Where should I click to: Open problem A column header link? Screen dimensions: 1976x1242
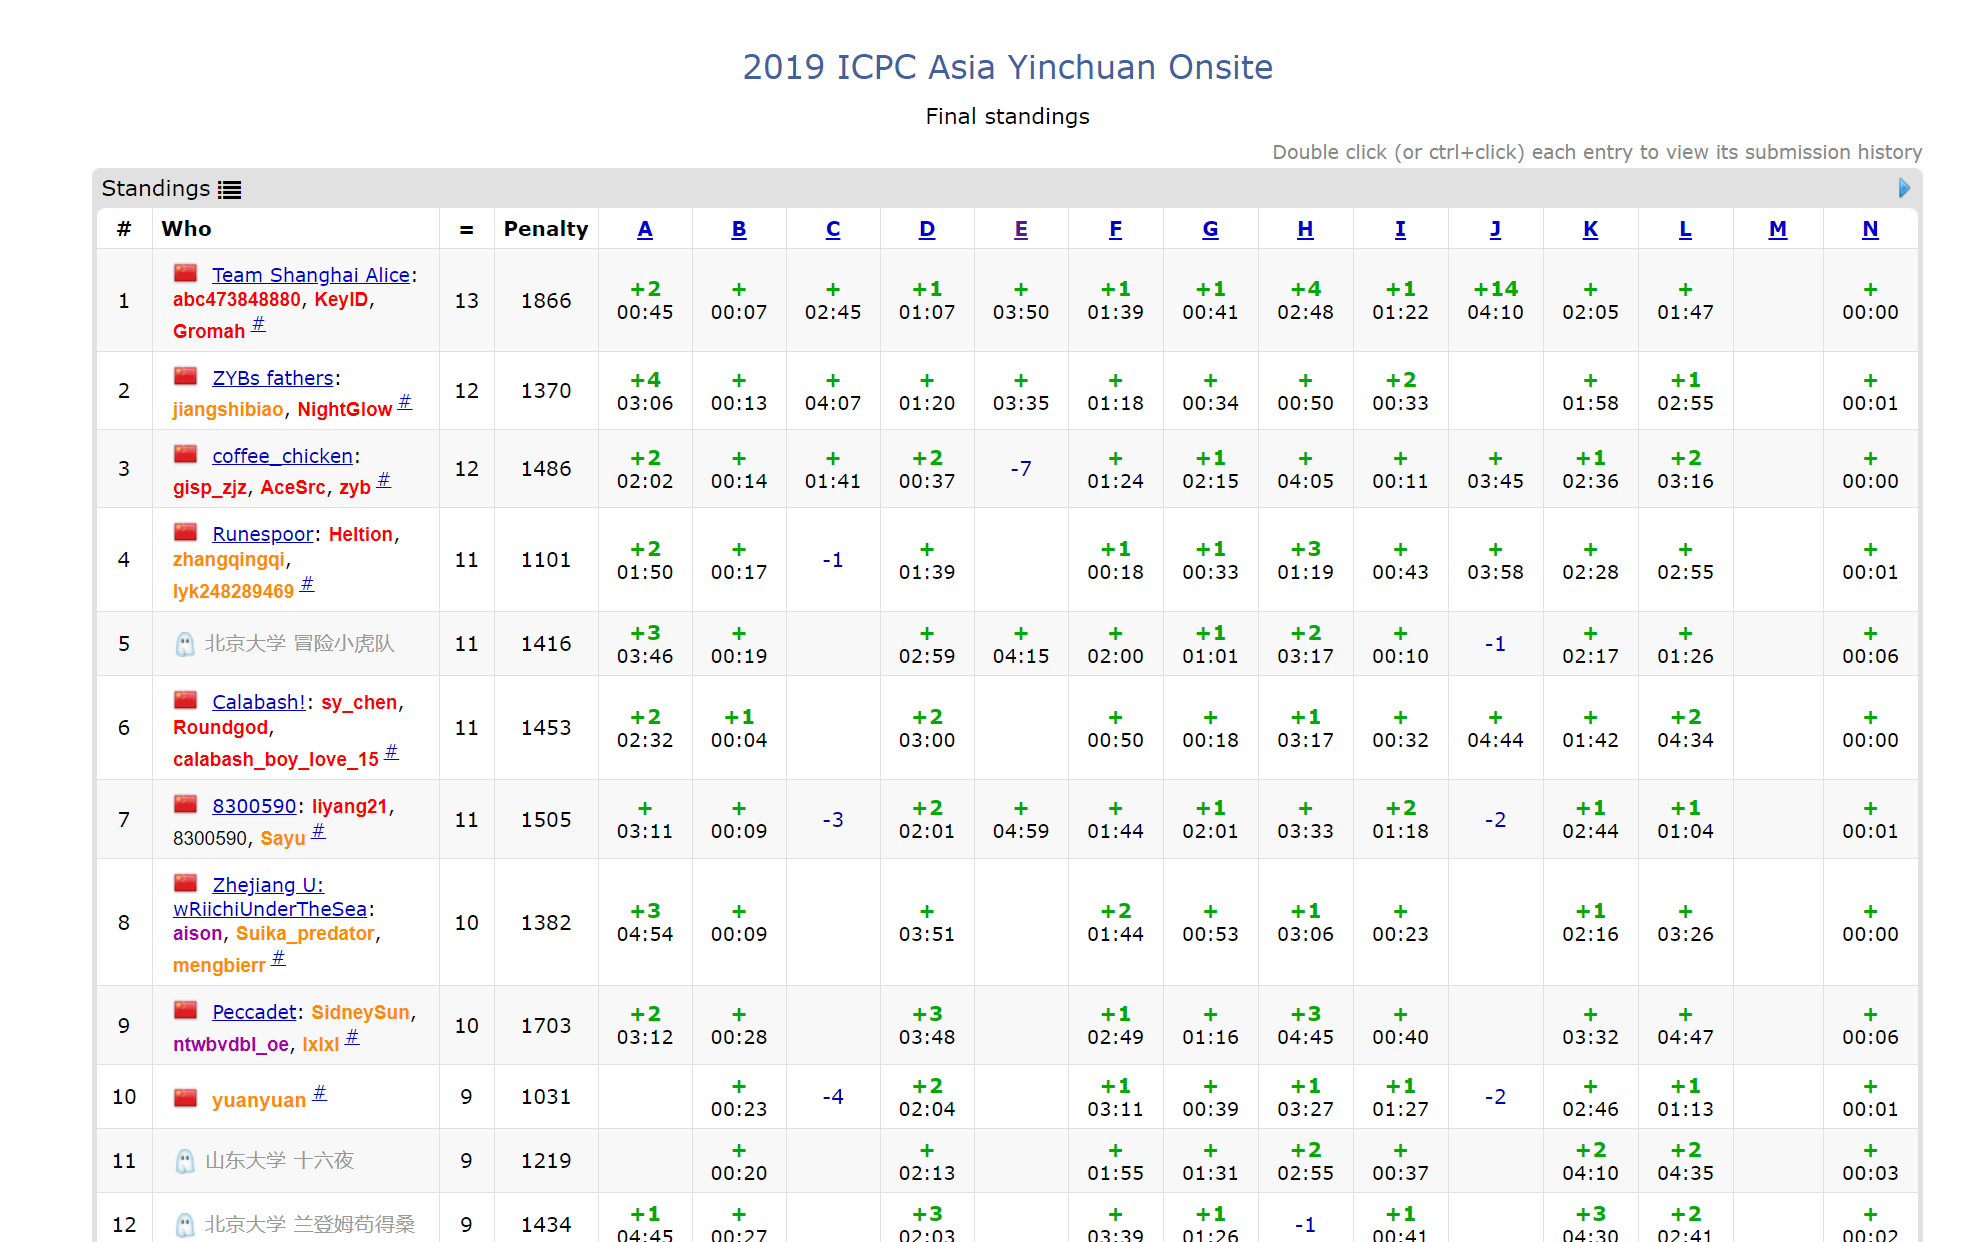pyautogui.click(x=645, y=229)
